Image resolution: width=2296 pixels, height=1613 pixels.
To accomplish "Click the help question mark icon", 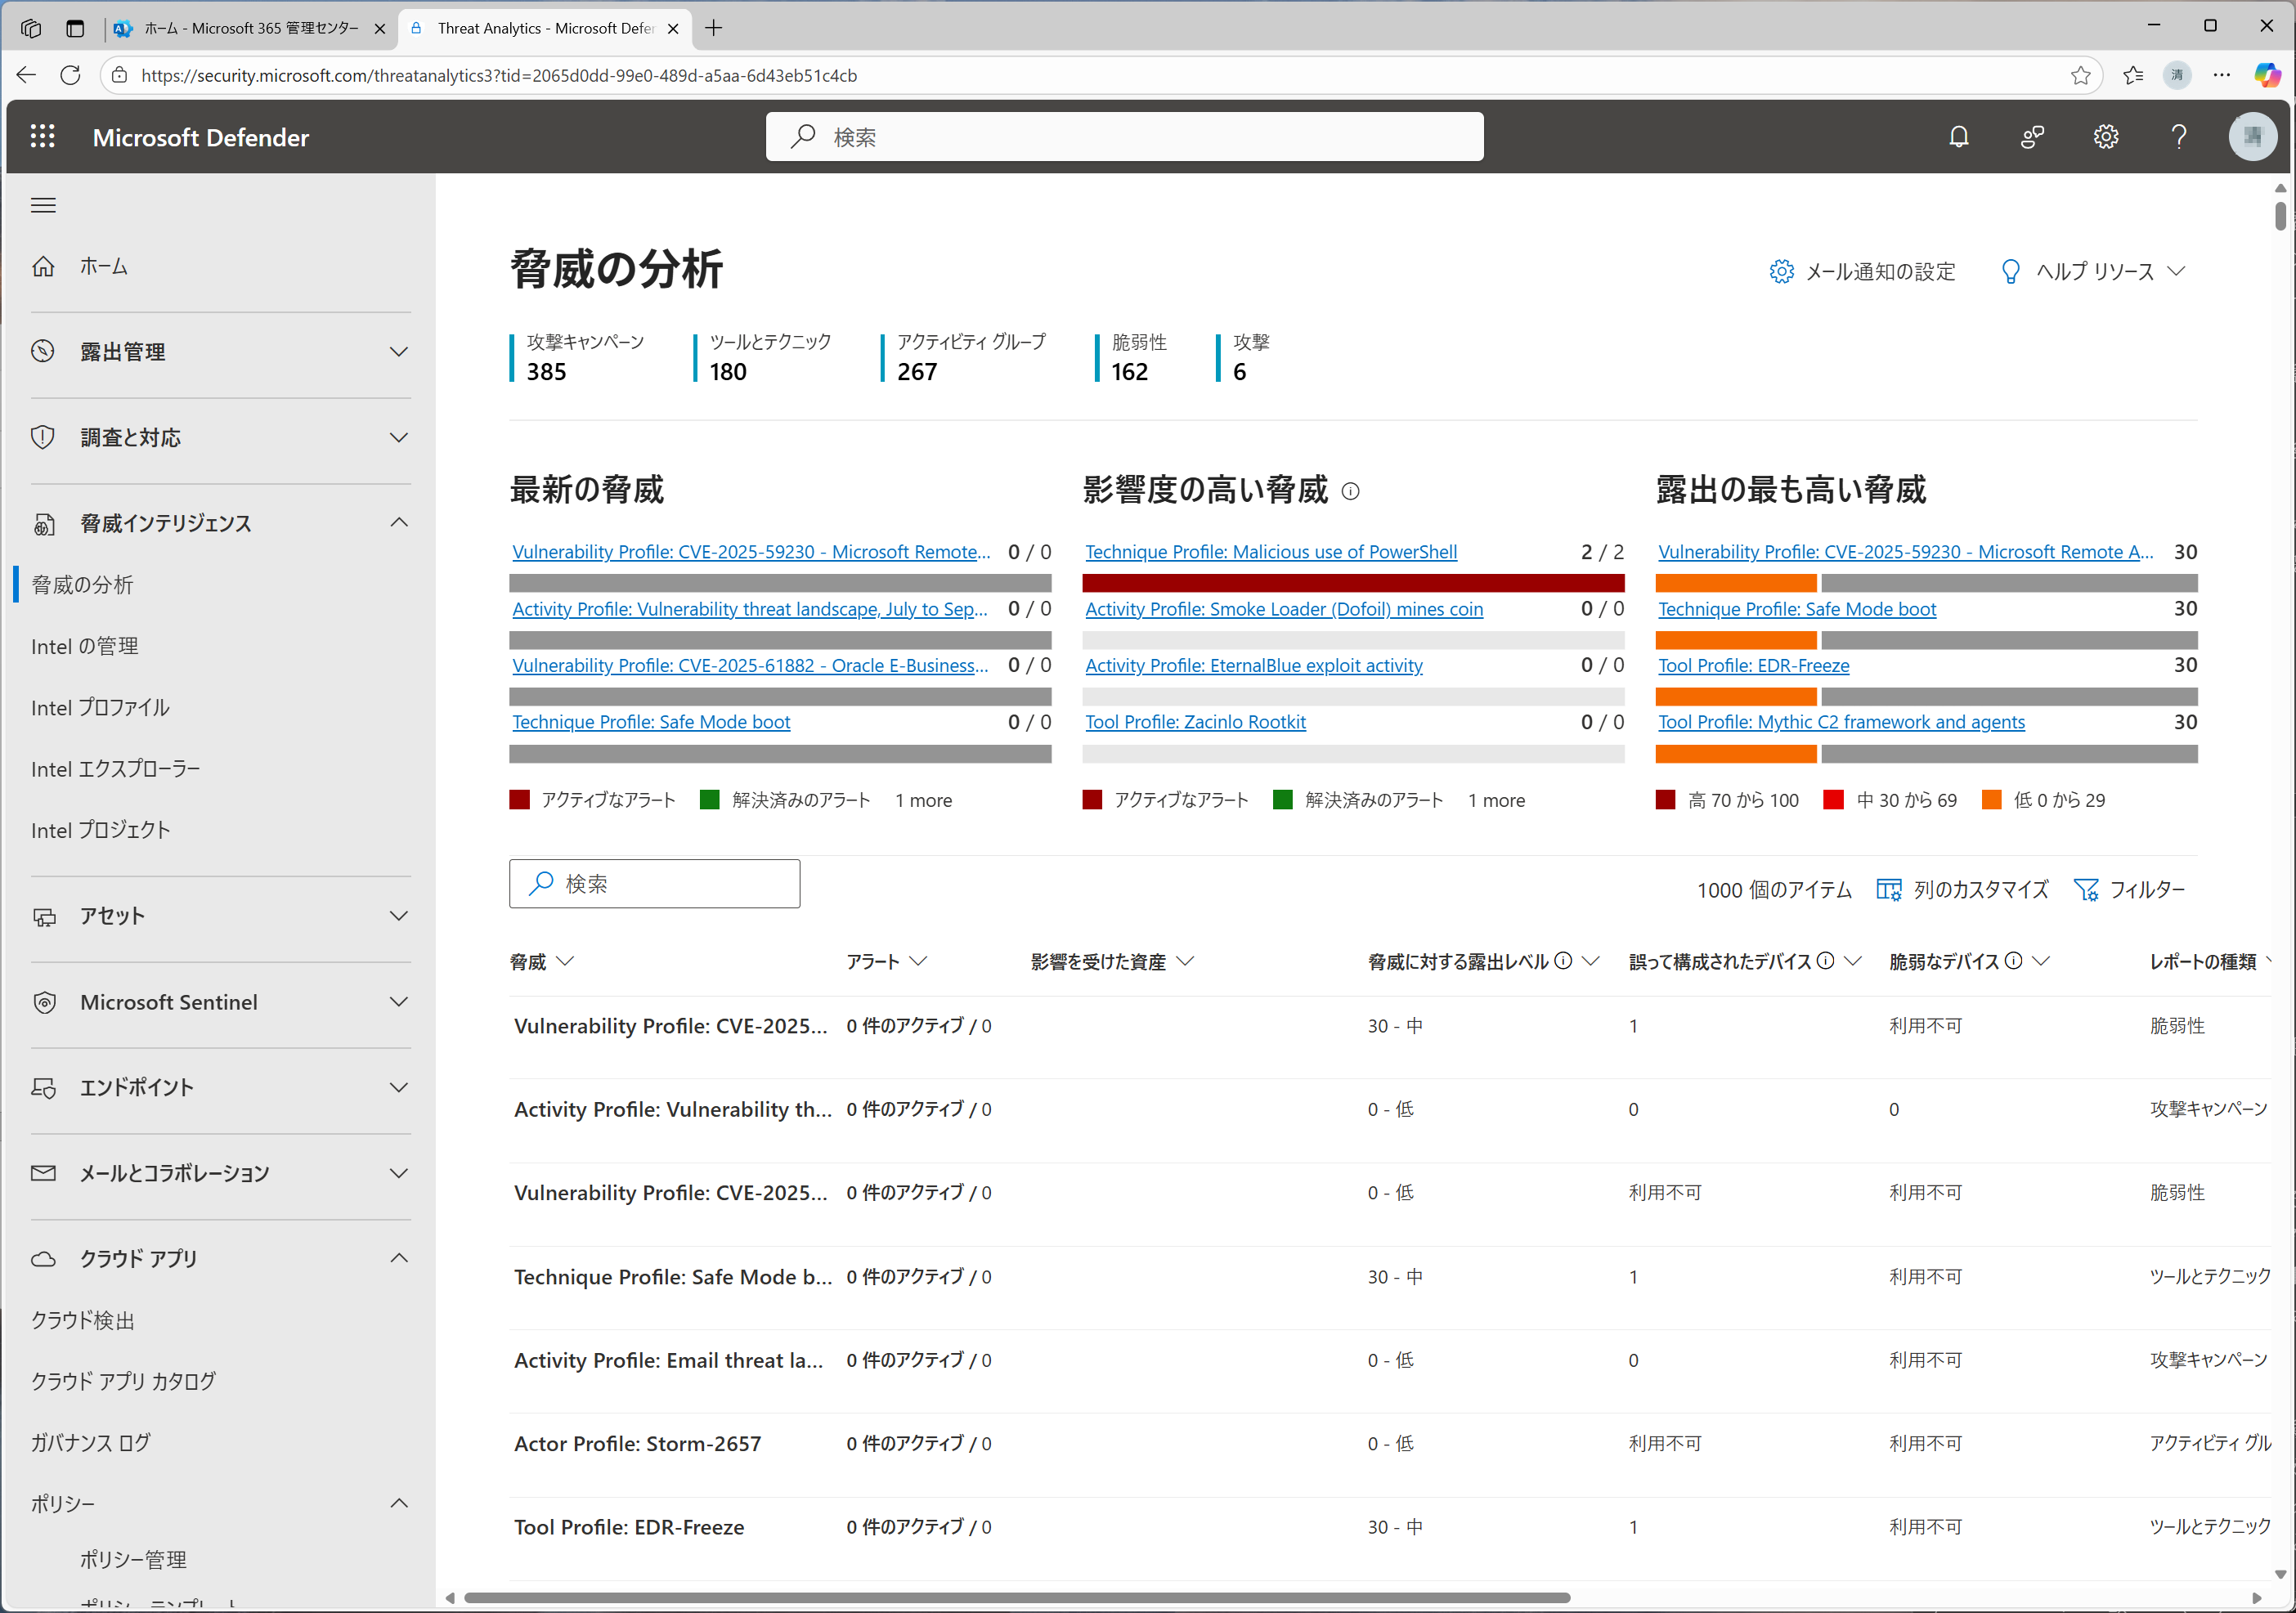I will coord(2178,137).
